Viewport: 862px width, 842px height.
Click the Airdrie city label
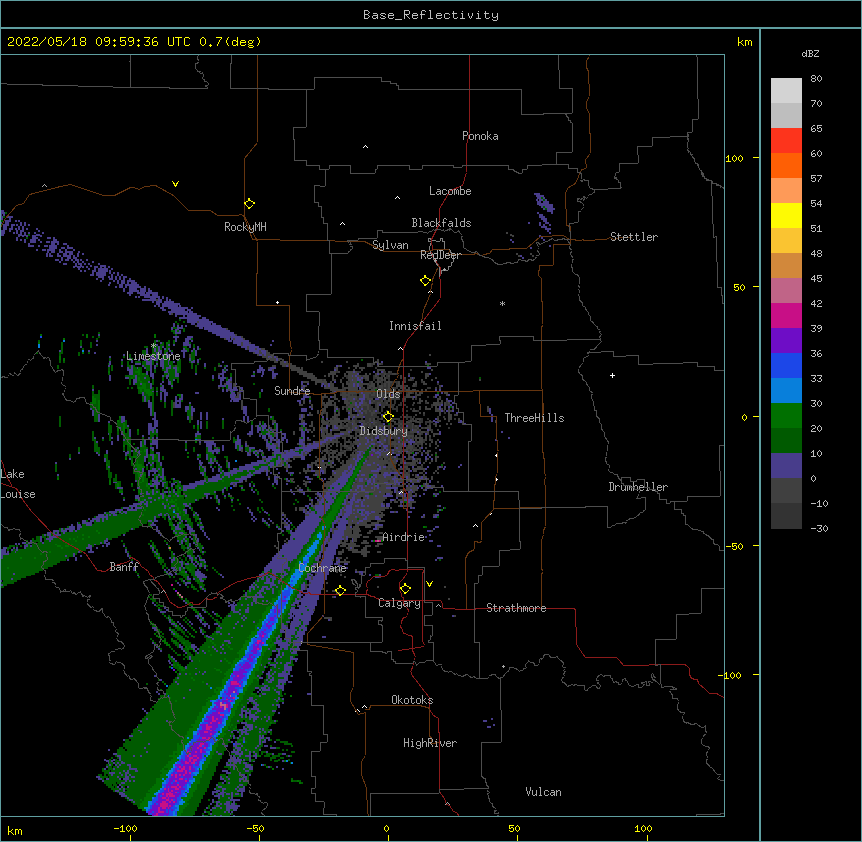tap(404, 537)
